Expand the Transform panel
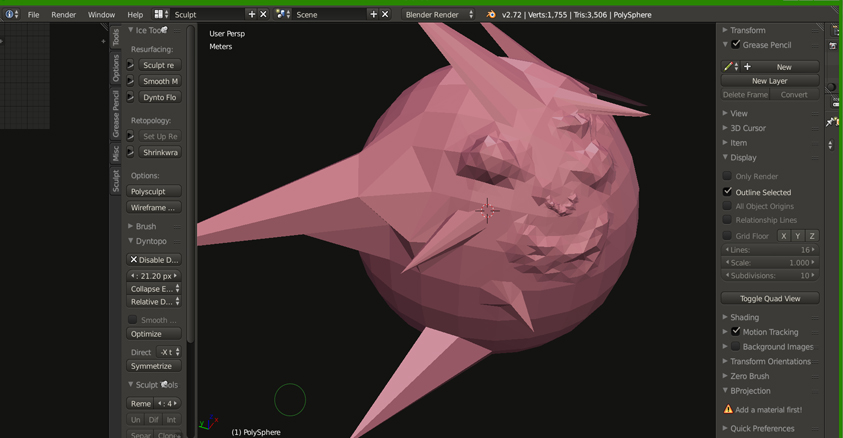Image resolution: width=843 pixels, height=438 pixels. (725, 30)
